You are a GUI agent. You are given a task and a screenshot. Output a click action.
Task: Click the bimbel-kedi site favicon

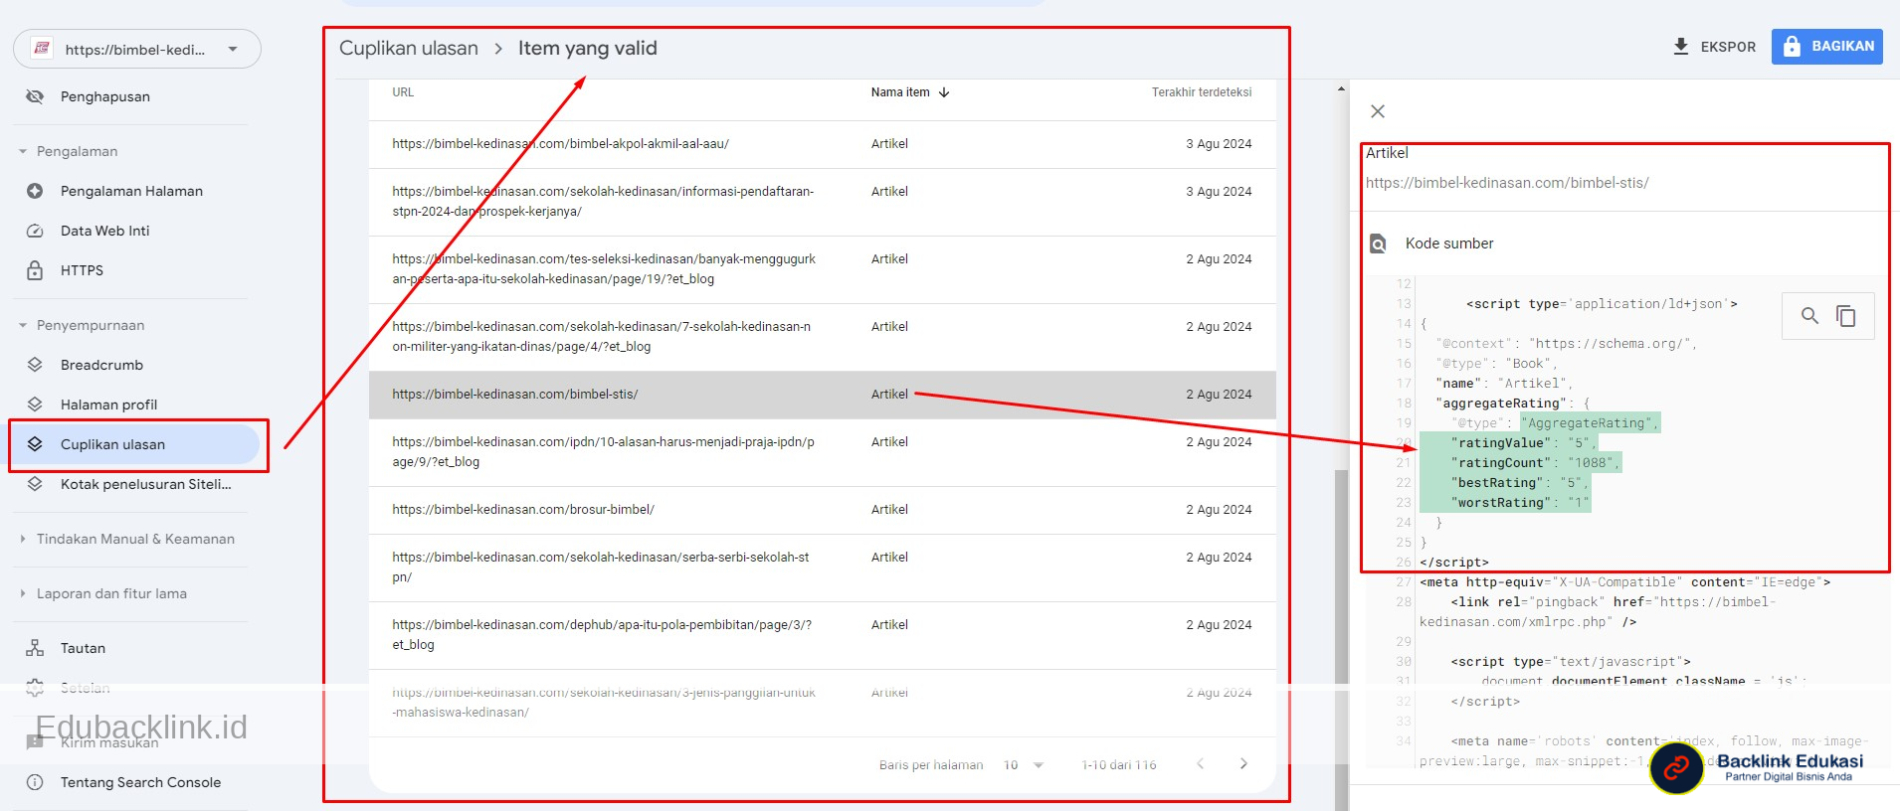tap(42, 48)
